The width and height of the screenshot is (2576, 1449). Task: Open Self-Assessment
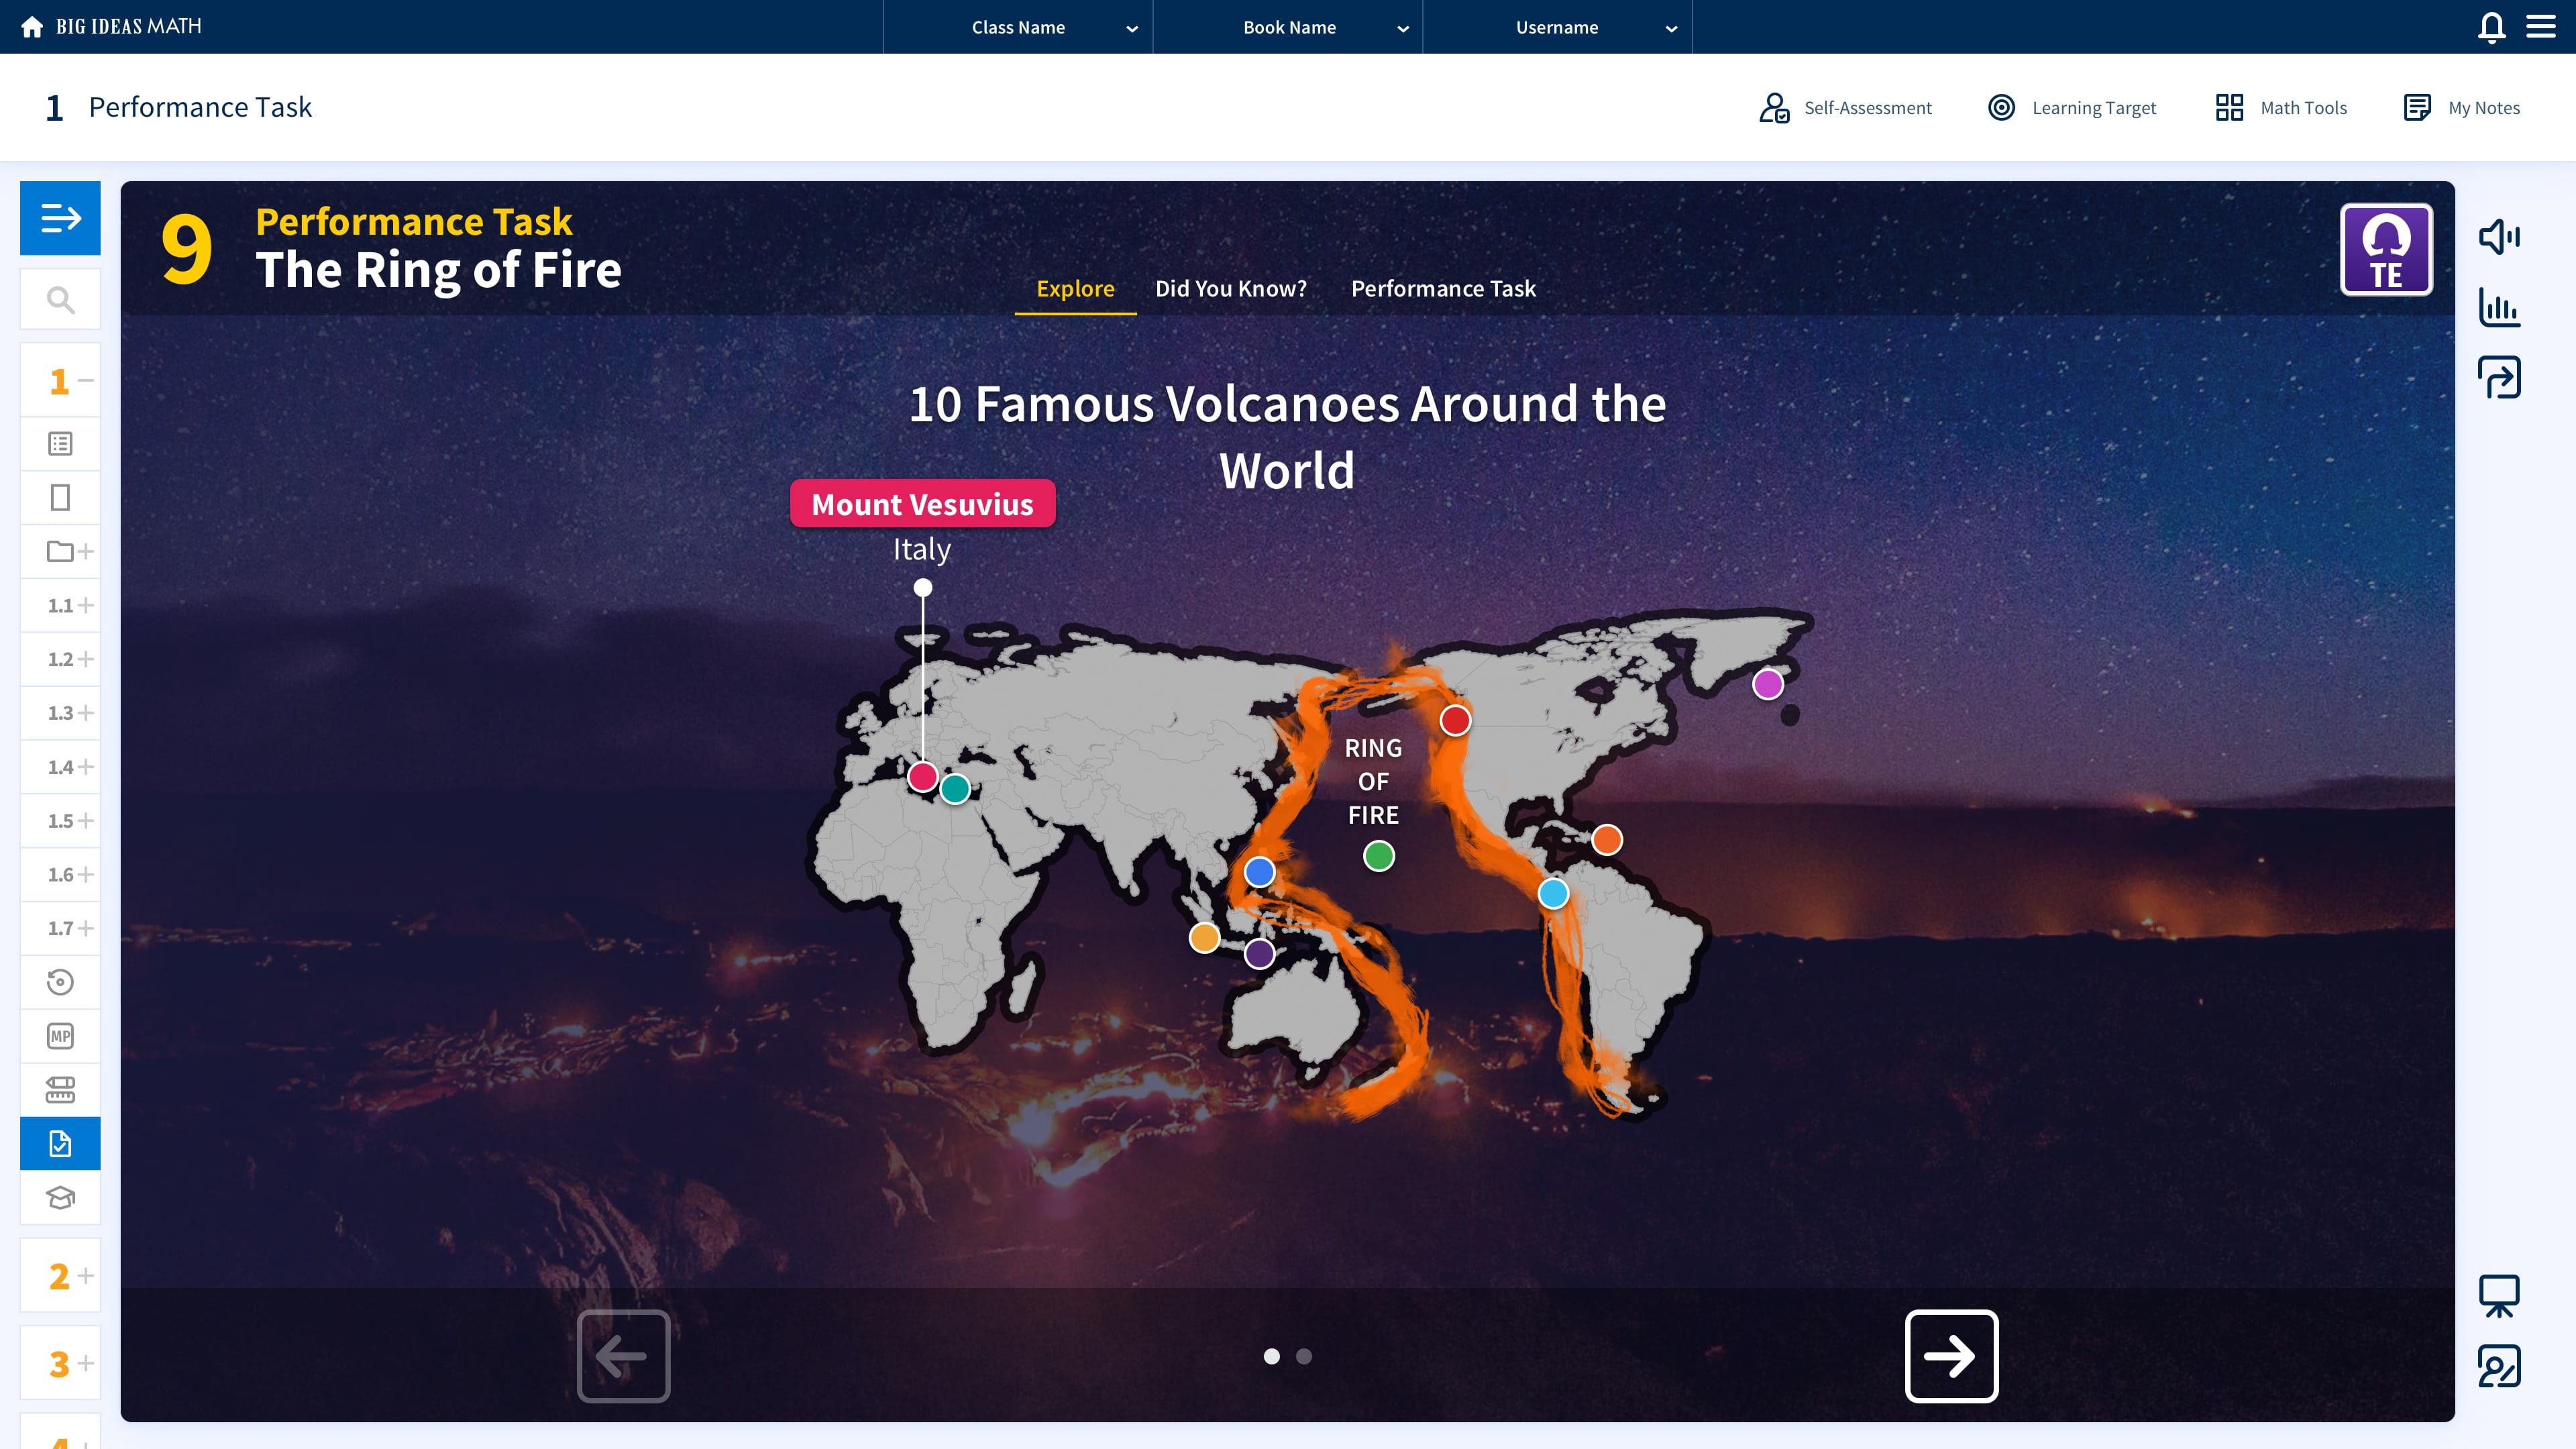[x=1845, y=107]
